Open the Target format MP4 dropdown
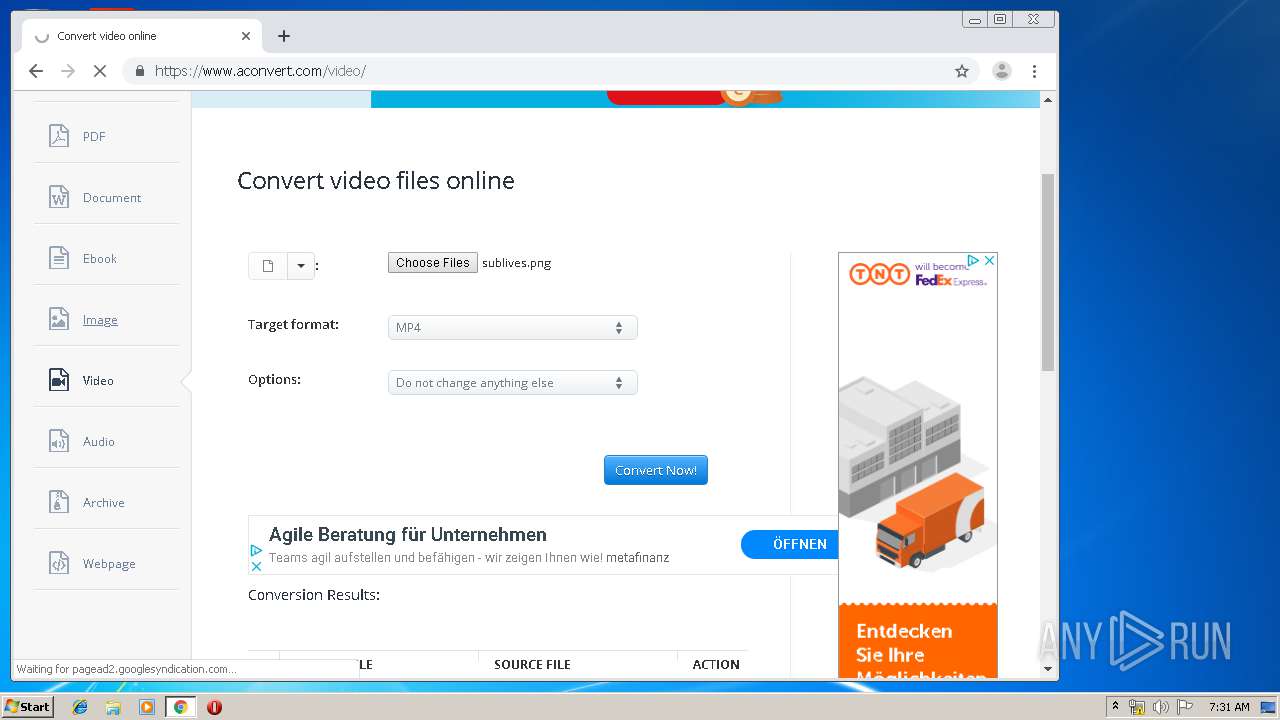This screenshot has height=720, width=1280. (512, 328)
